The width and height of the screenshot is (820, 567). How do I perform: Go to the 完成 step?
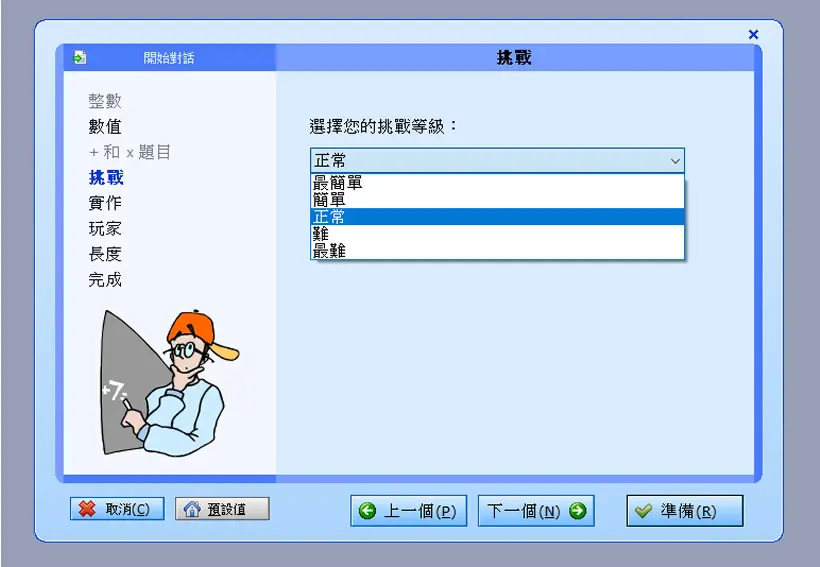105,280
